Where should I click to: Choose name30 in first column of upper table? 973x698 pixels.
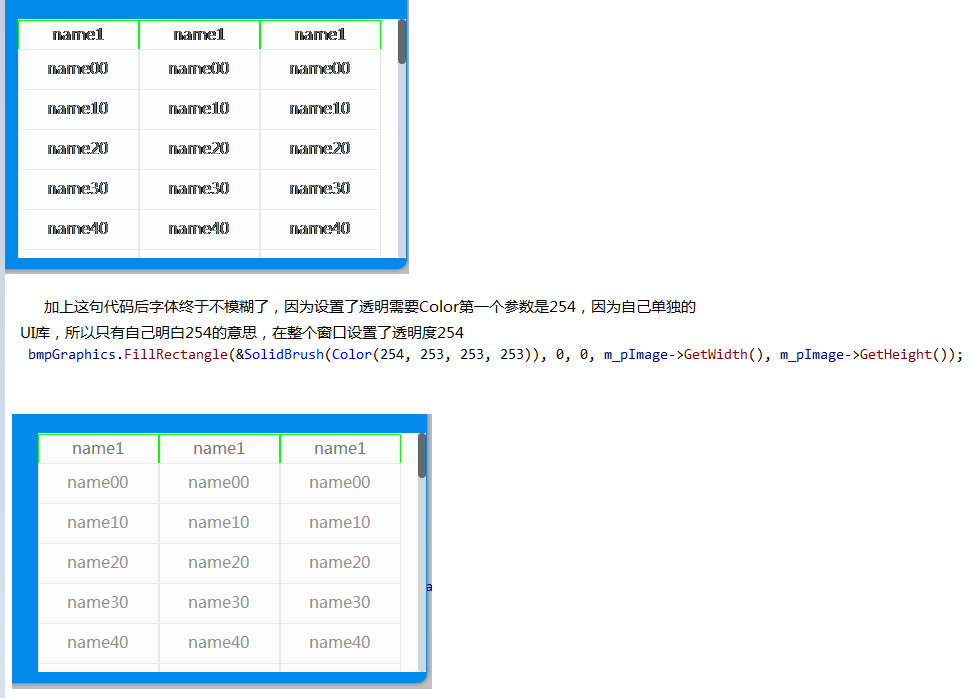[x=78, y=189]
